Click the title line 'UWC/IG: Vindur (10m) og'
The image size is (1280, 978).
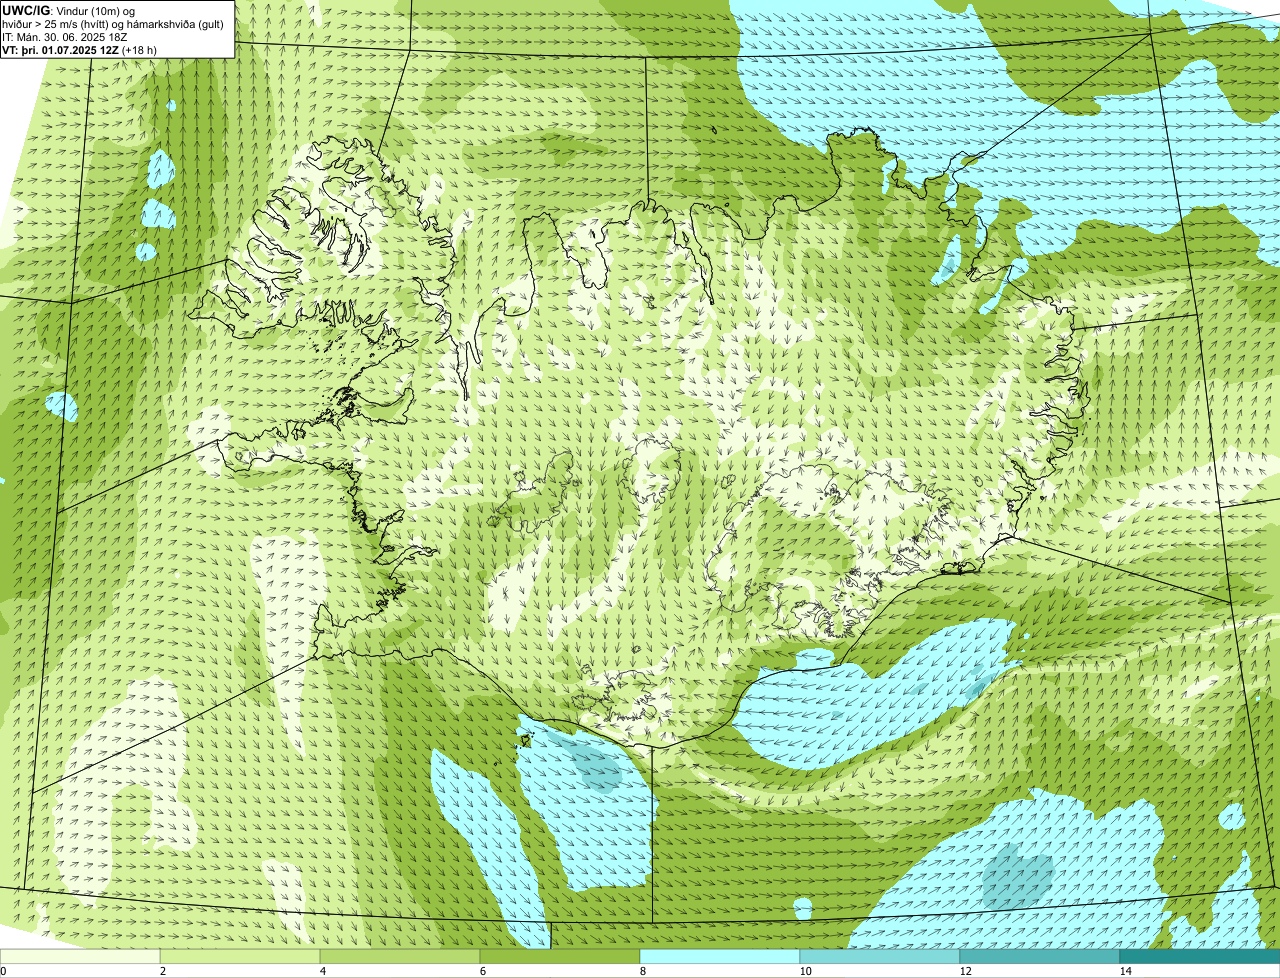(68, 10)
